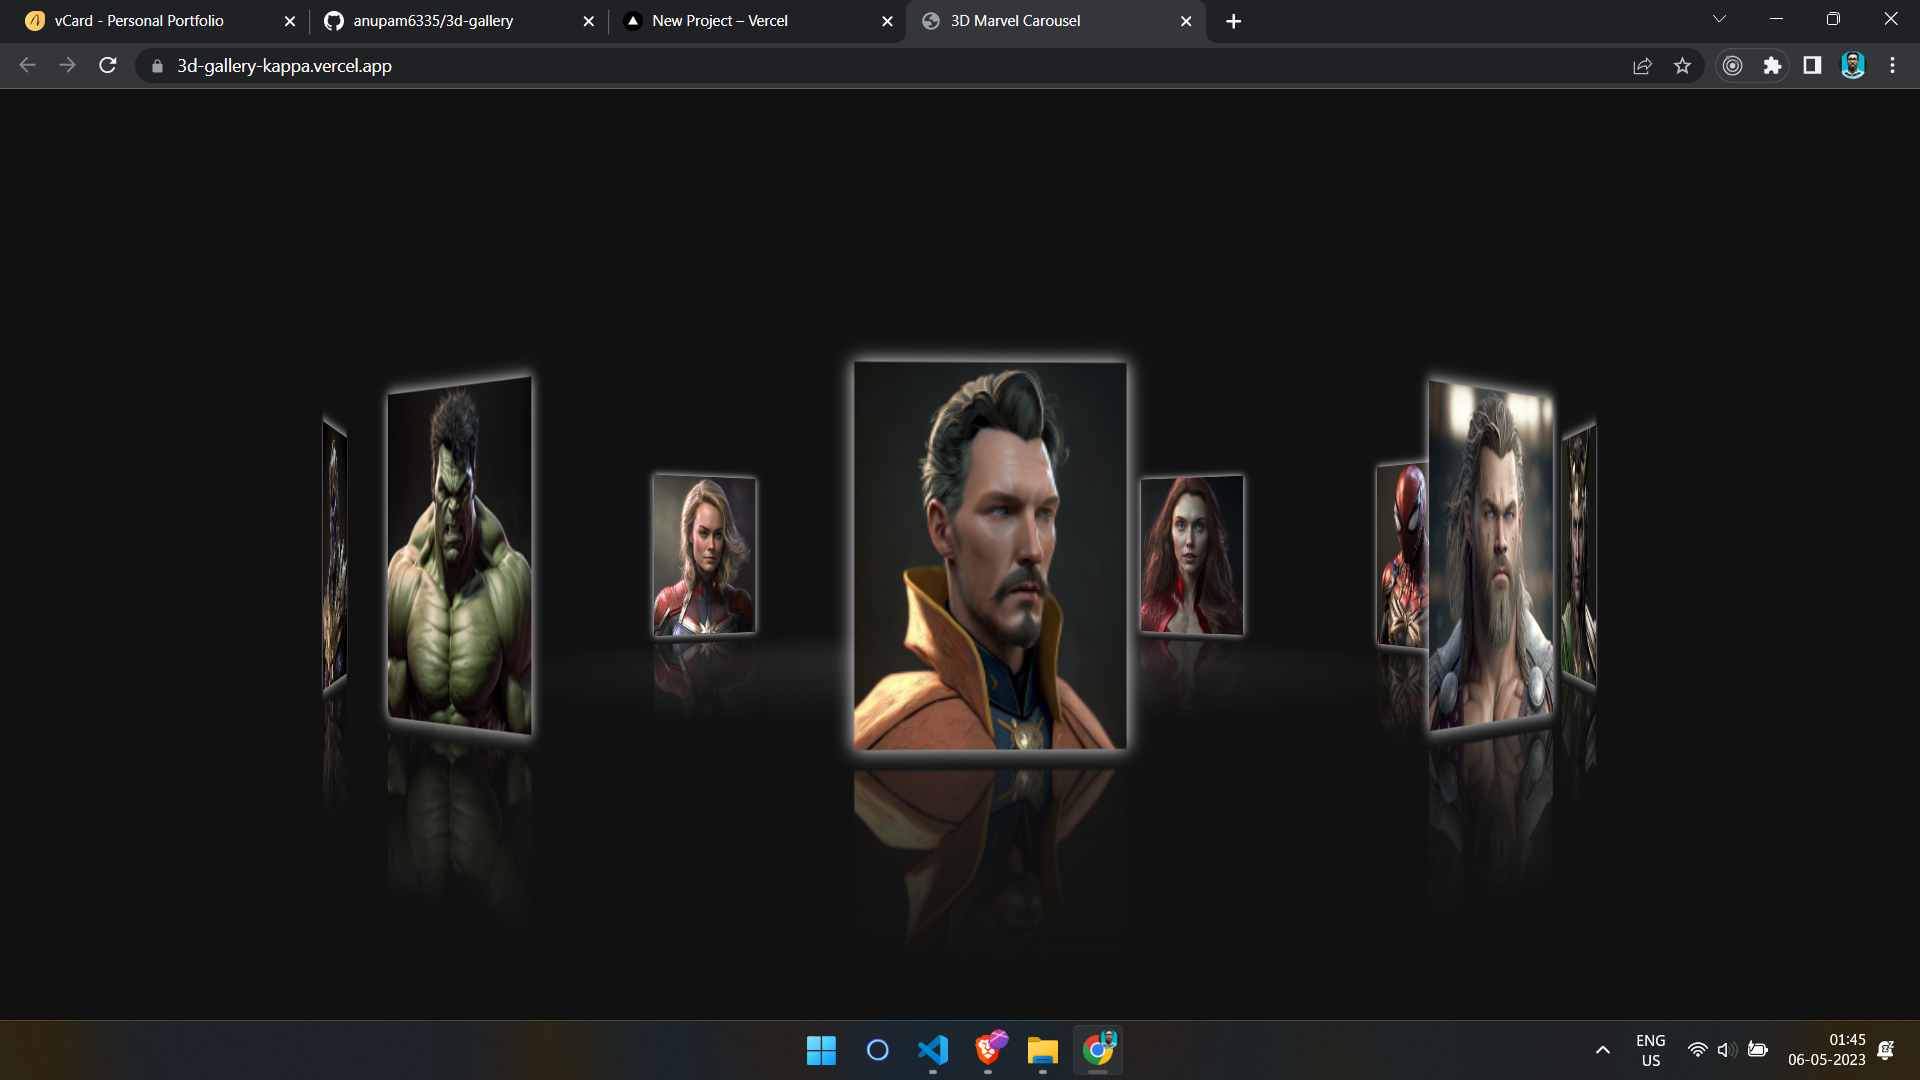Open the Extensions puzzle menu
This screenshot has height=1080, width=1920.
[x=1772, y=66]
